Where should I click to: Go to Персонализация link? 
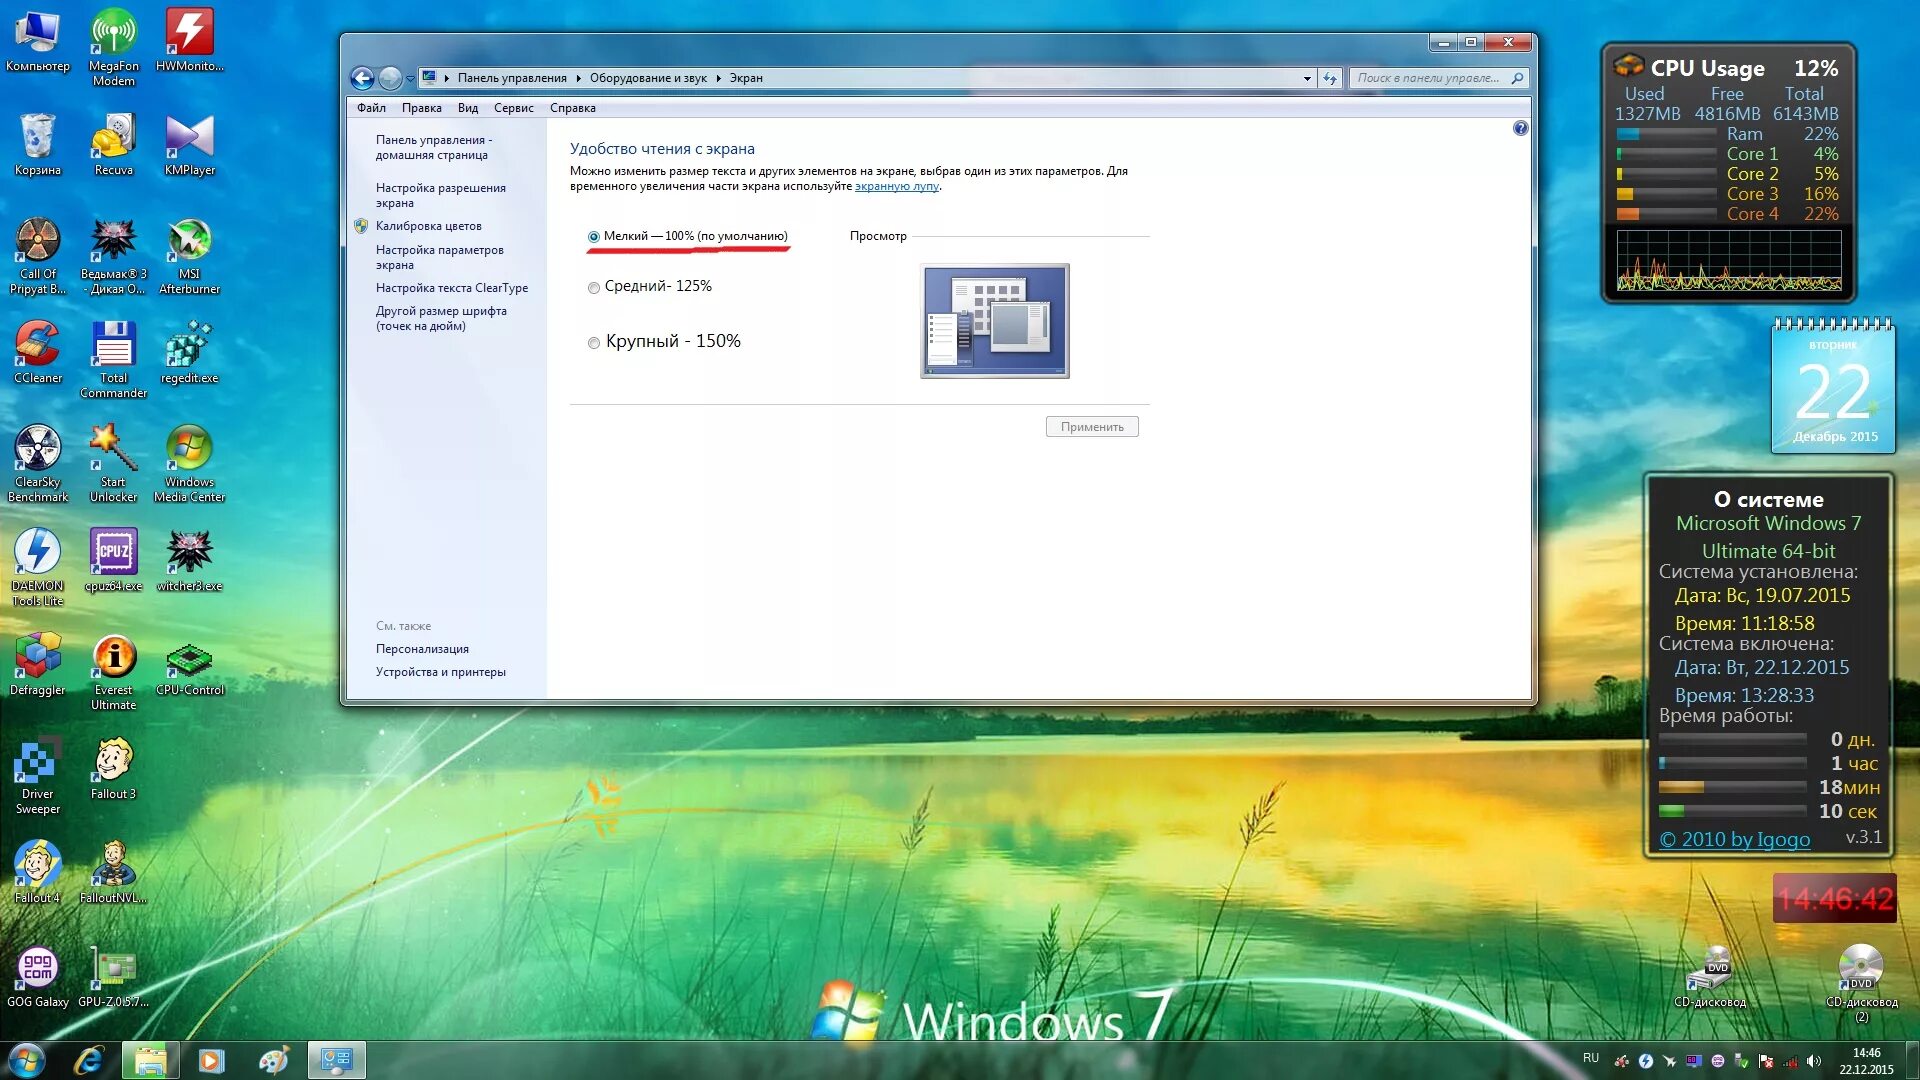coord(422,649)
